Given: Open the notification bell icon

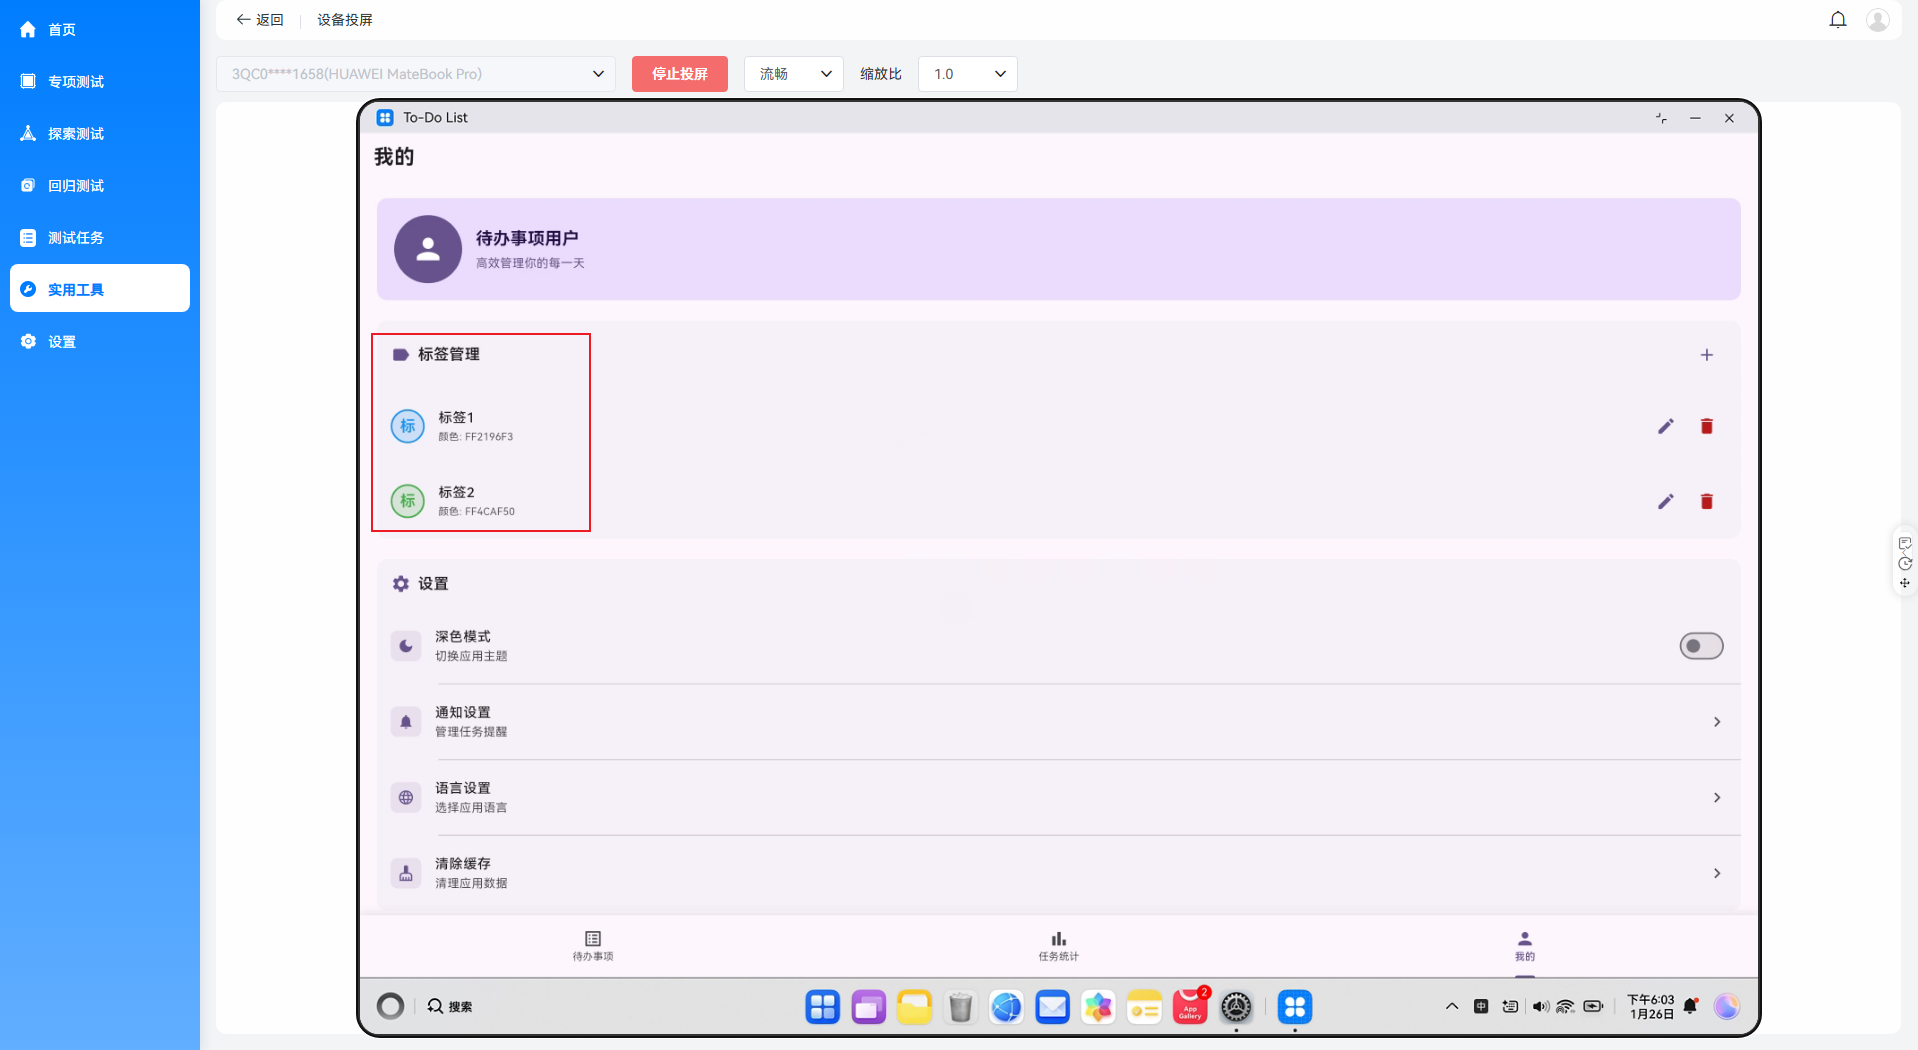Looking at the screenshot, I should [x=1838, y=19].
